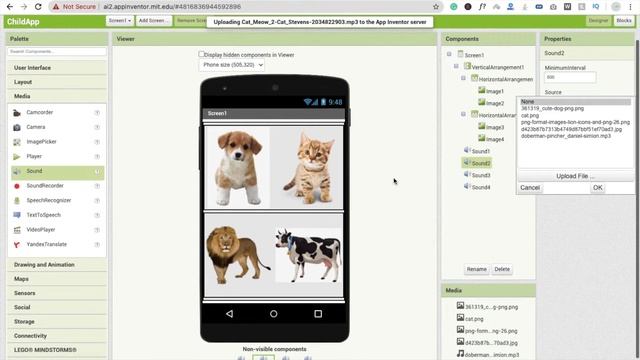The width and height of the screenshot is (640, 360).
Task: Switch to Designer view
Action: 598,20
